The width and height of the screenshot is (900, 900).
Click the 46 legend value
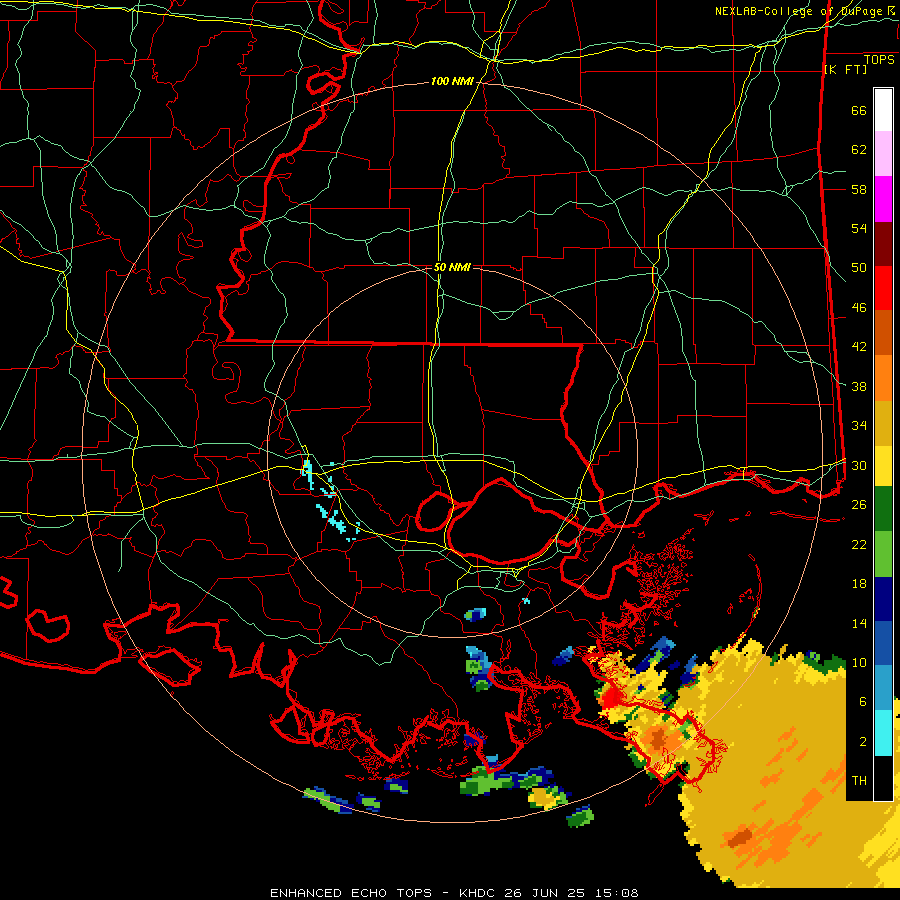pyautogui.click(x=859, y=308)
